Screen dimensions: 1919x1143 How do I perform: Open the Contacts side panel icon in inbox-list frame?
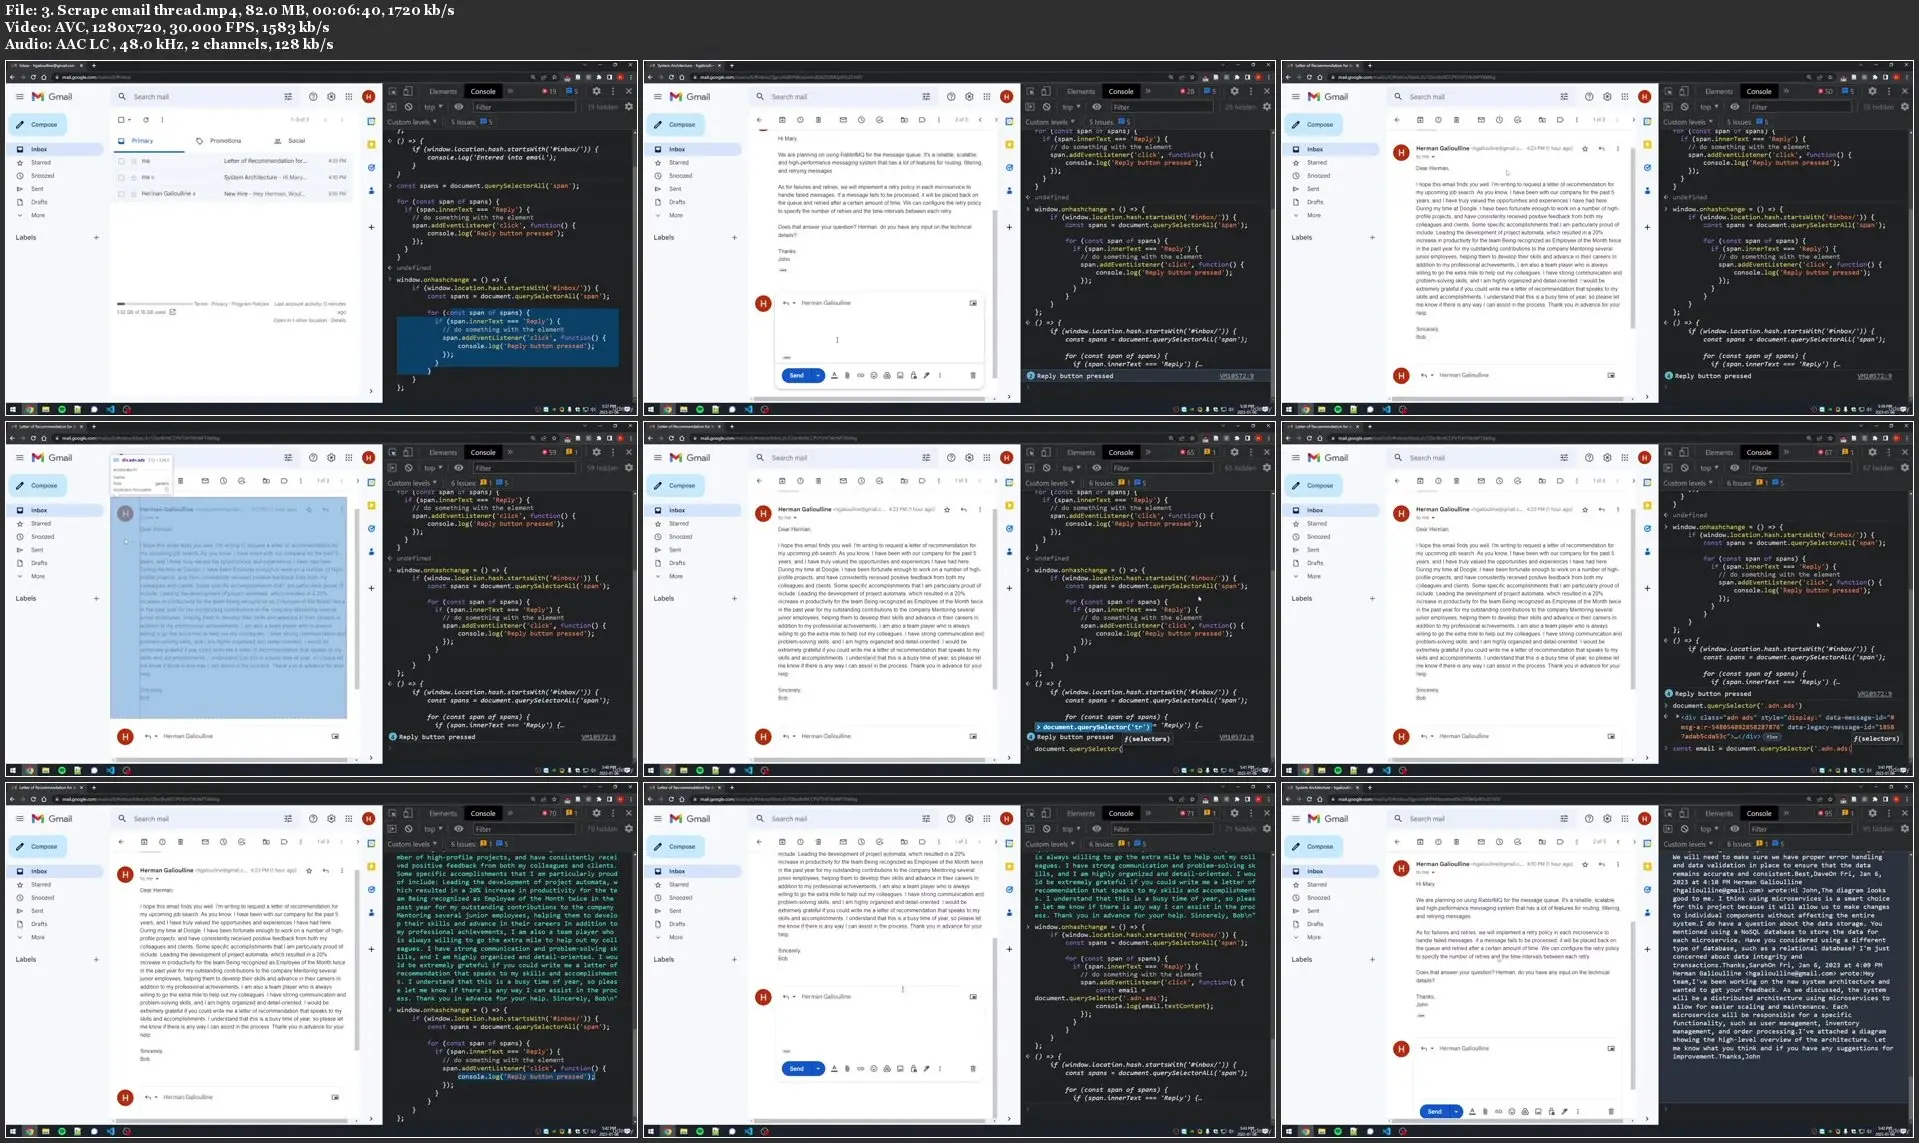pyautogui.click(x=371, y=190)
